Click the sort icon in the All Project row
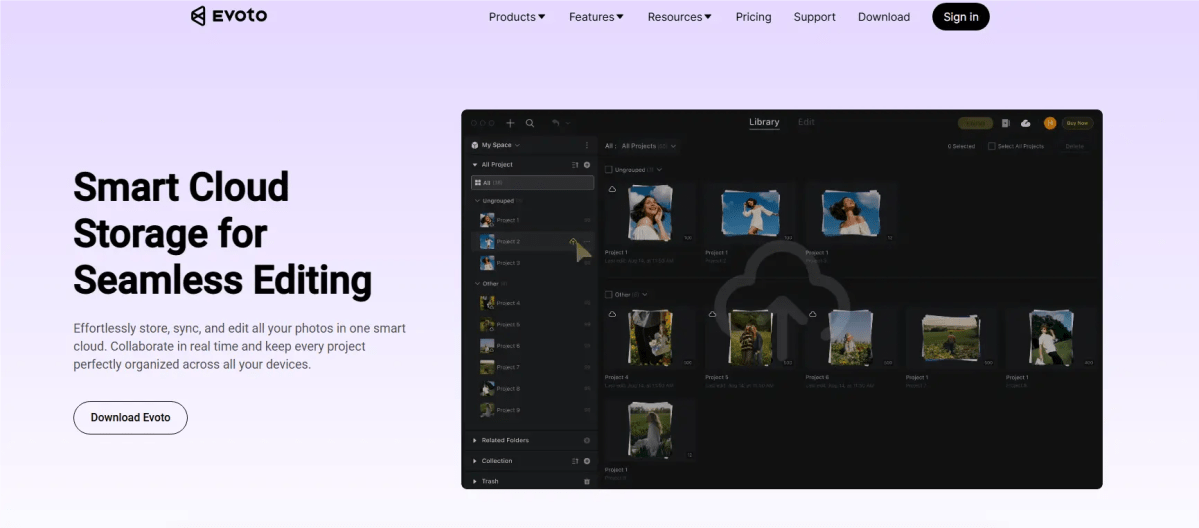This screenshot has height=528, width=1199. click(x=575, y=165)
